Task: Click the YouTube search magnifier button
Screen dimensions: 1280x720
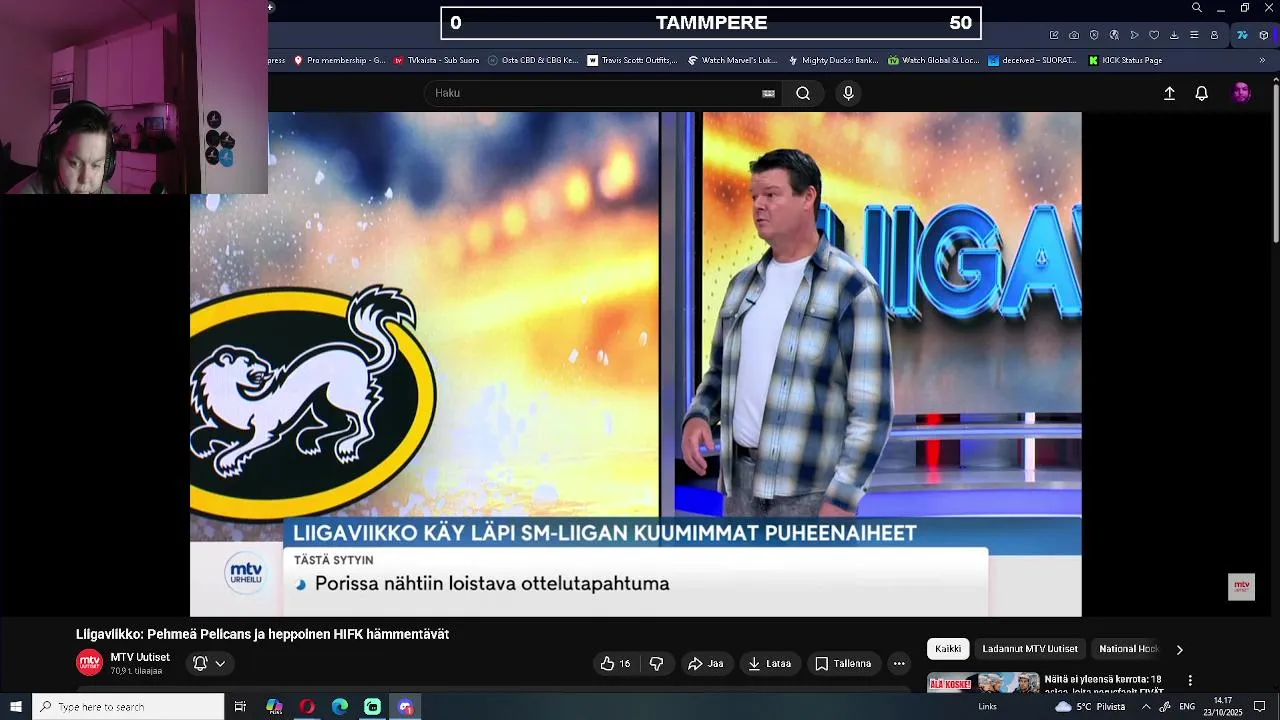Action: pos(803,93)
